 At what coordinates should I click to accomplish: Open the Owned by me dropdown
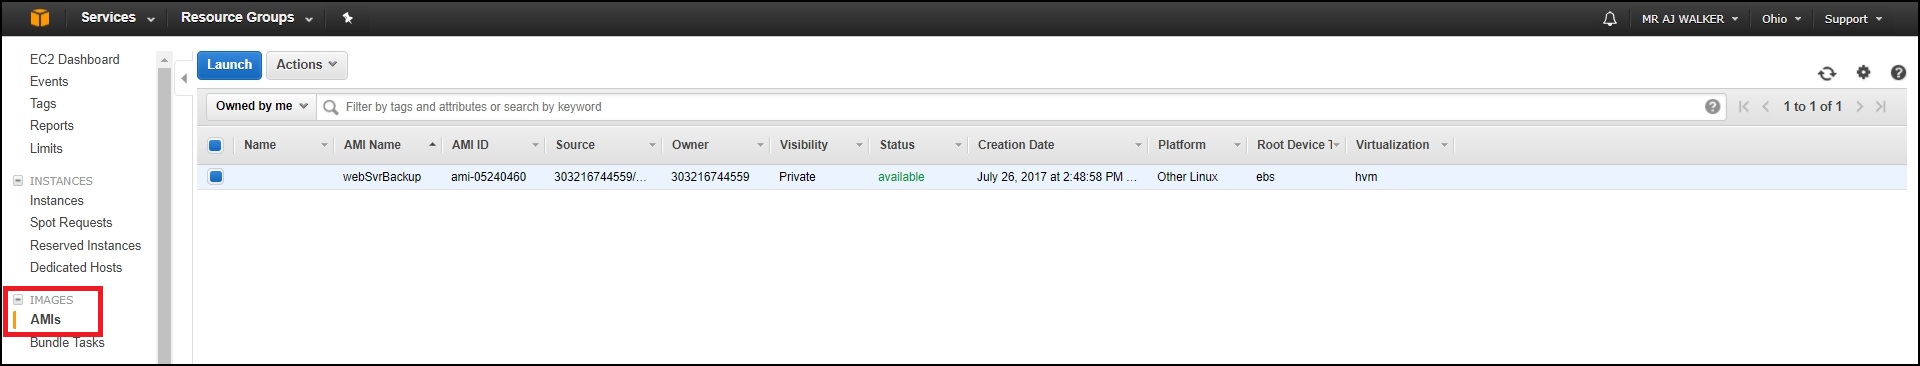pyautogui.click(x=261, y=106)
